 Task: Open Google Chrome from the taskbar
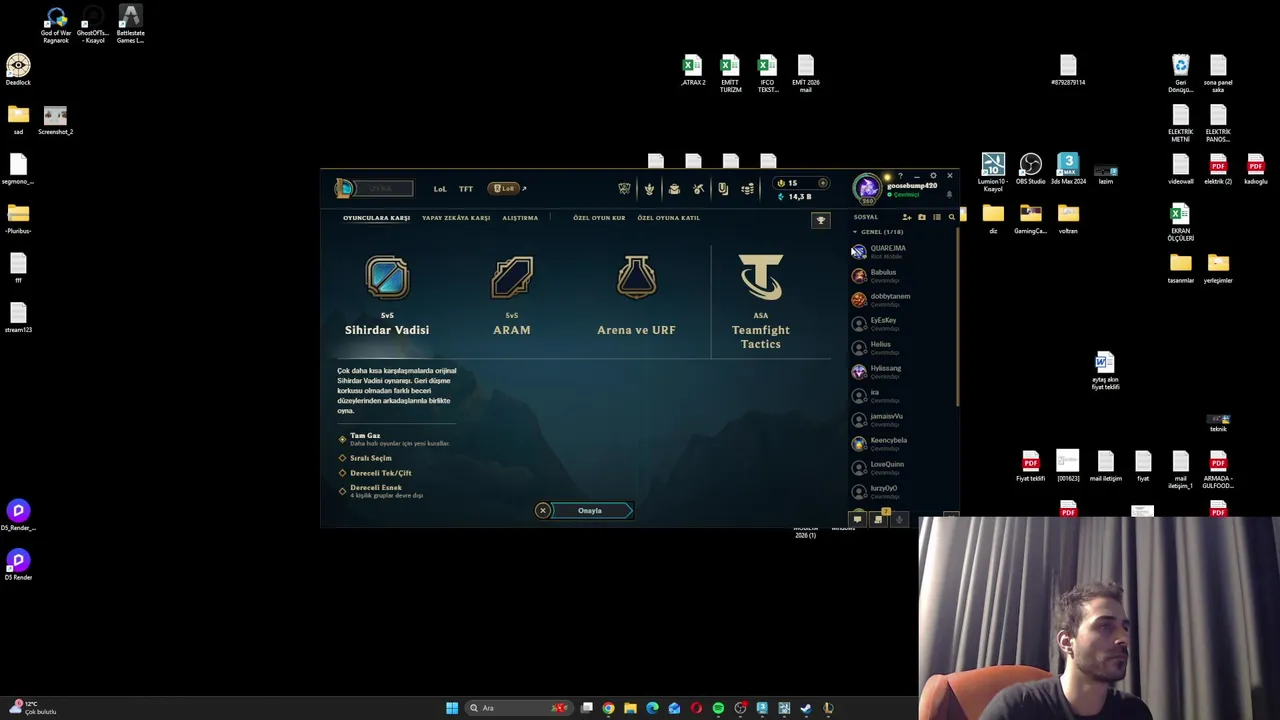pyautogui.click(x=608, y=708)
